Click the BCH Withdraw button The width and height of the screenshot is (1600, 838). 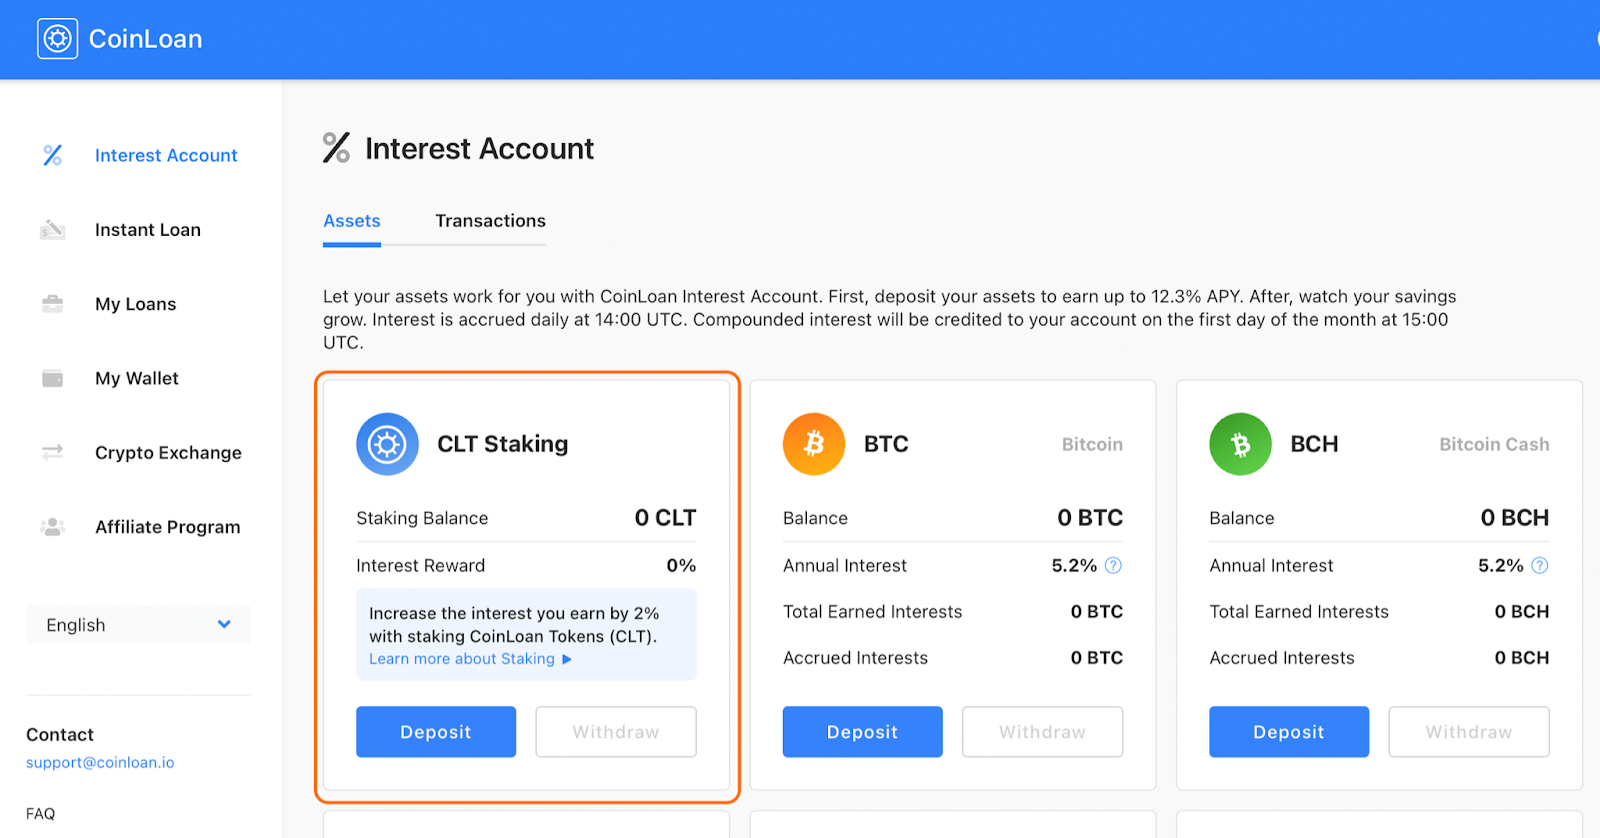[1469, 732]
